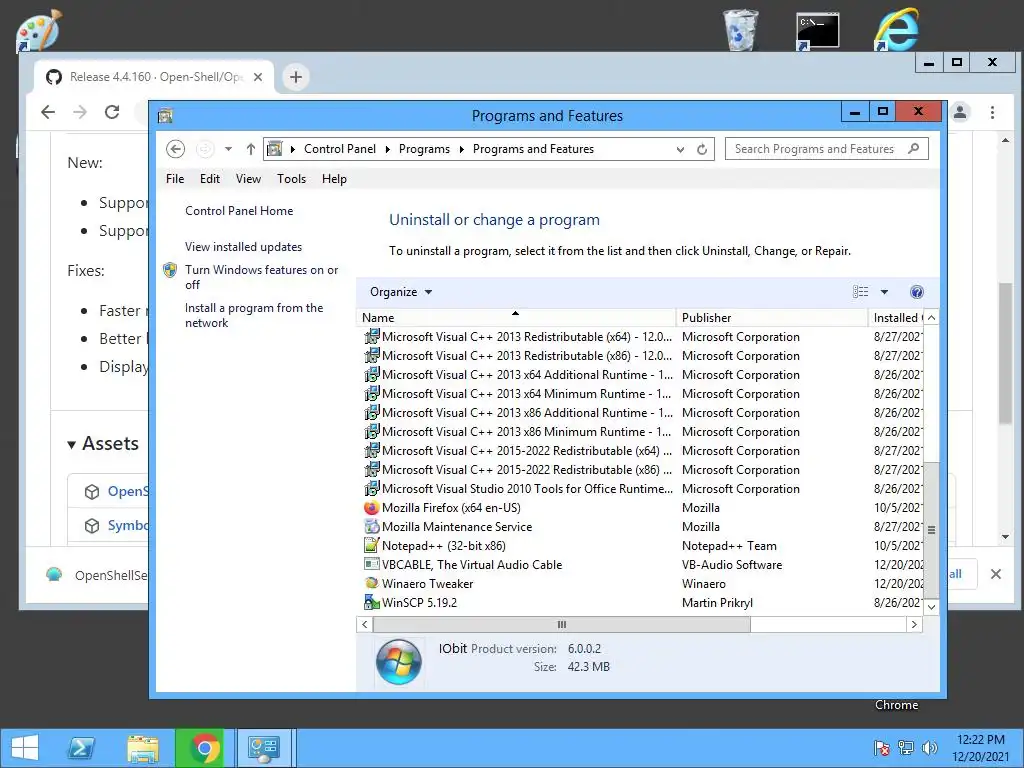The width and height of the screenshot is (1024, 768).
Task: Click the shield icon beside Turn Windows features
Action: click(170, 270)
